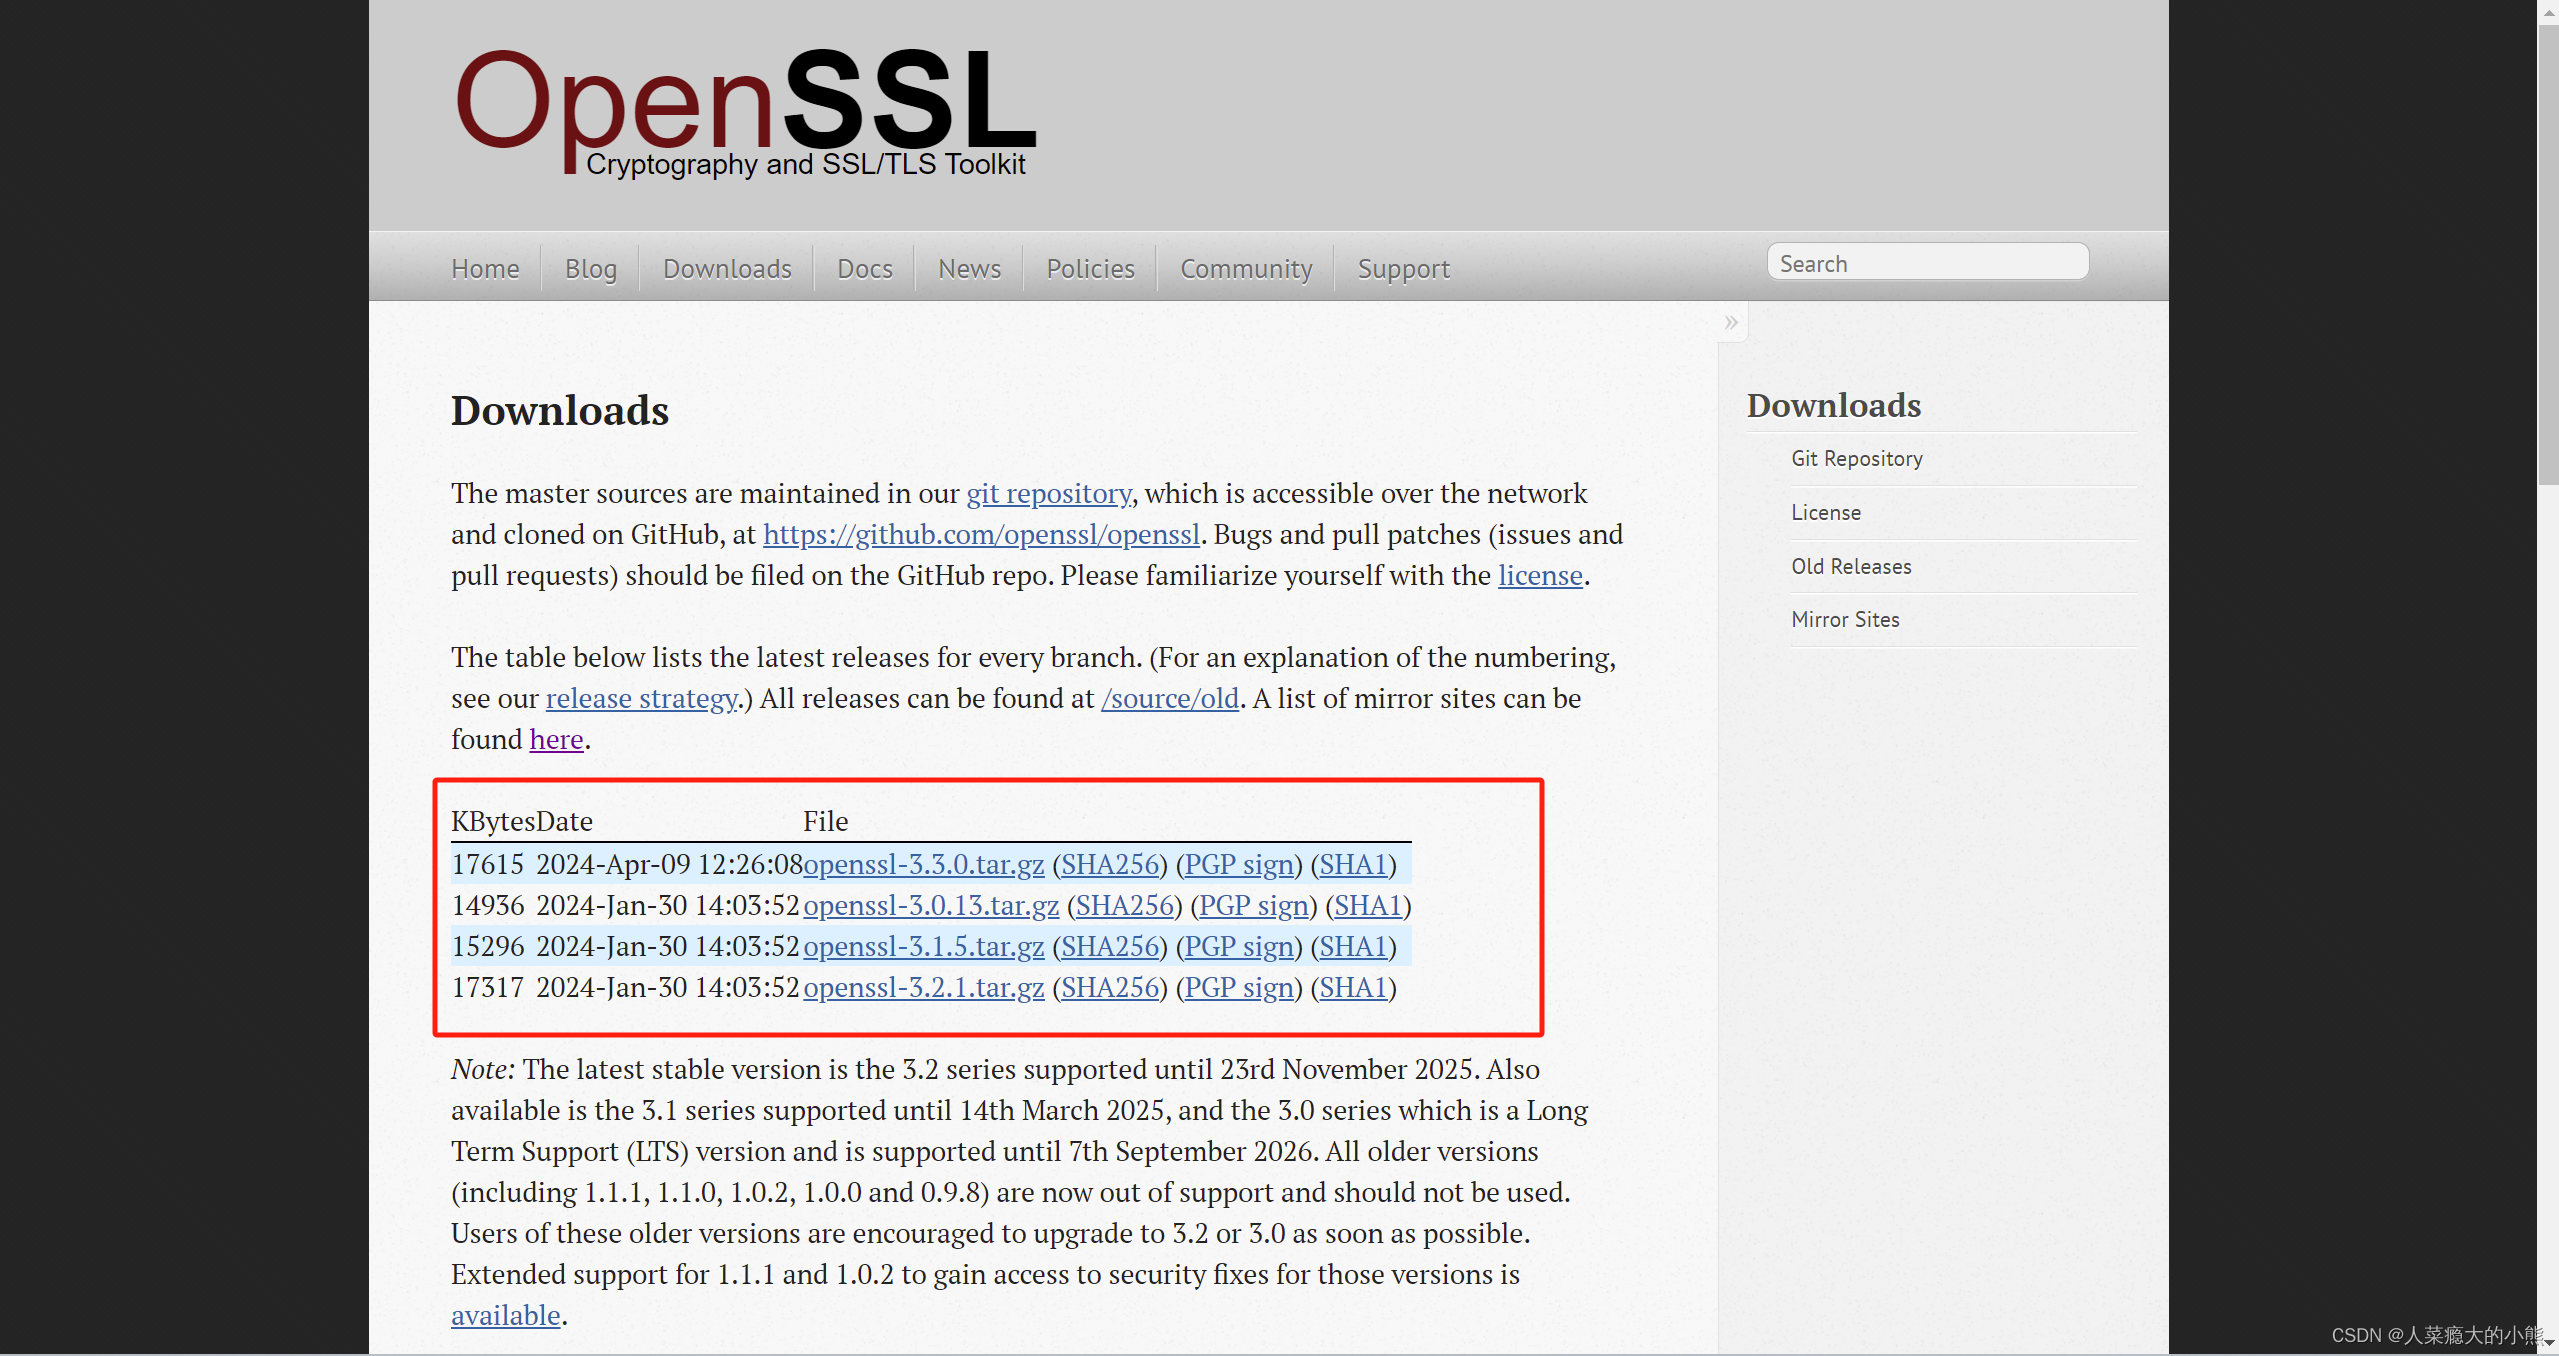This screenshot has height=1356, width=2559.
Task: Click the Old Releases sidebar icon
Action: click(1852, 565)
